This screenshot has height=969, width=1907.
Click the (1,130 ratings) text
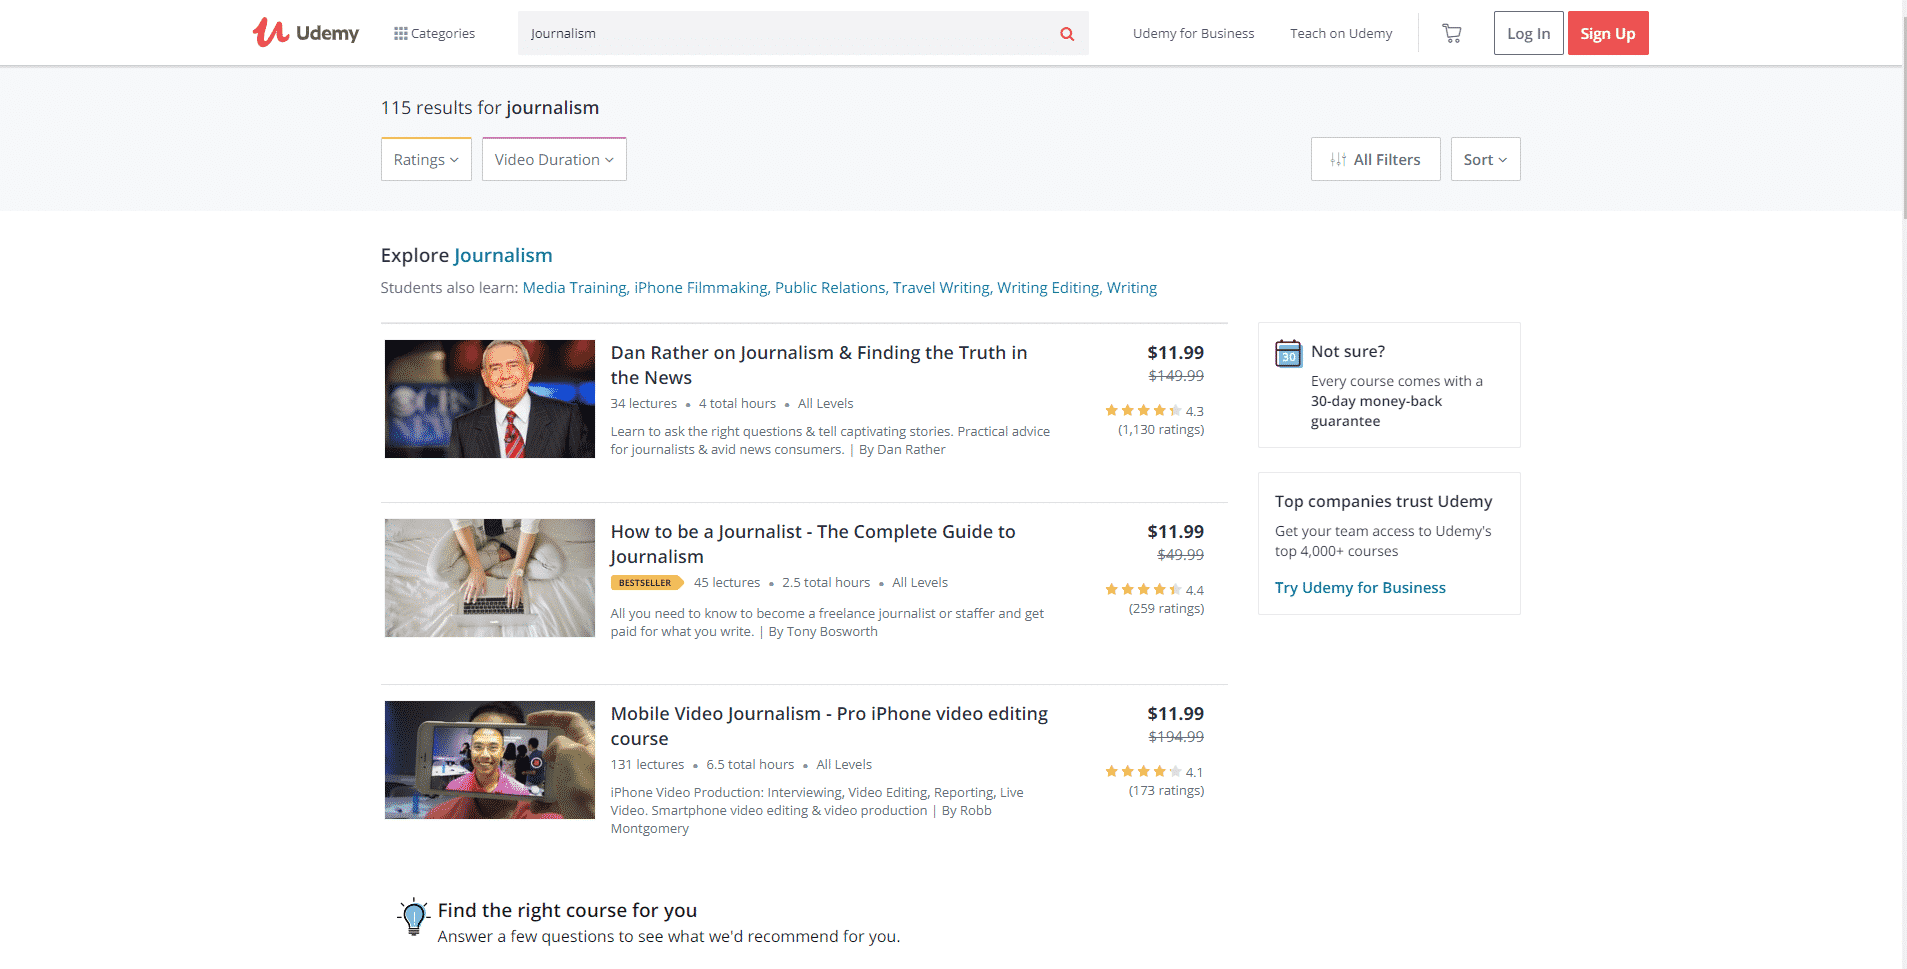1161,430
